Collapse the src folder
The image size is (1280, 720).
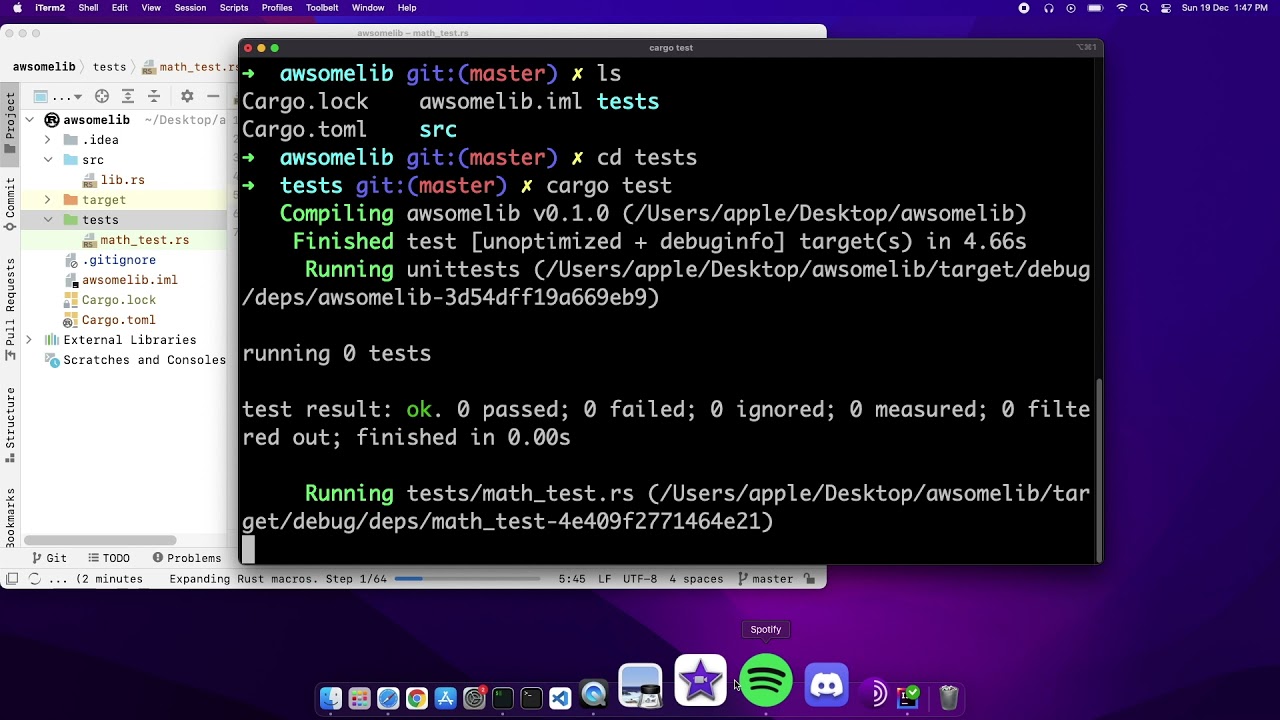(x=47, y=160)
